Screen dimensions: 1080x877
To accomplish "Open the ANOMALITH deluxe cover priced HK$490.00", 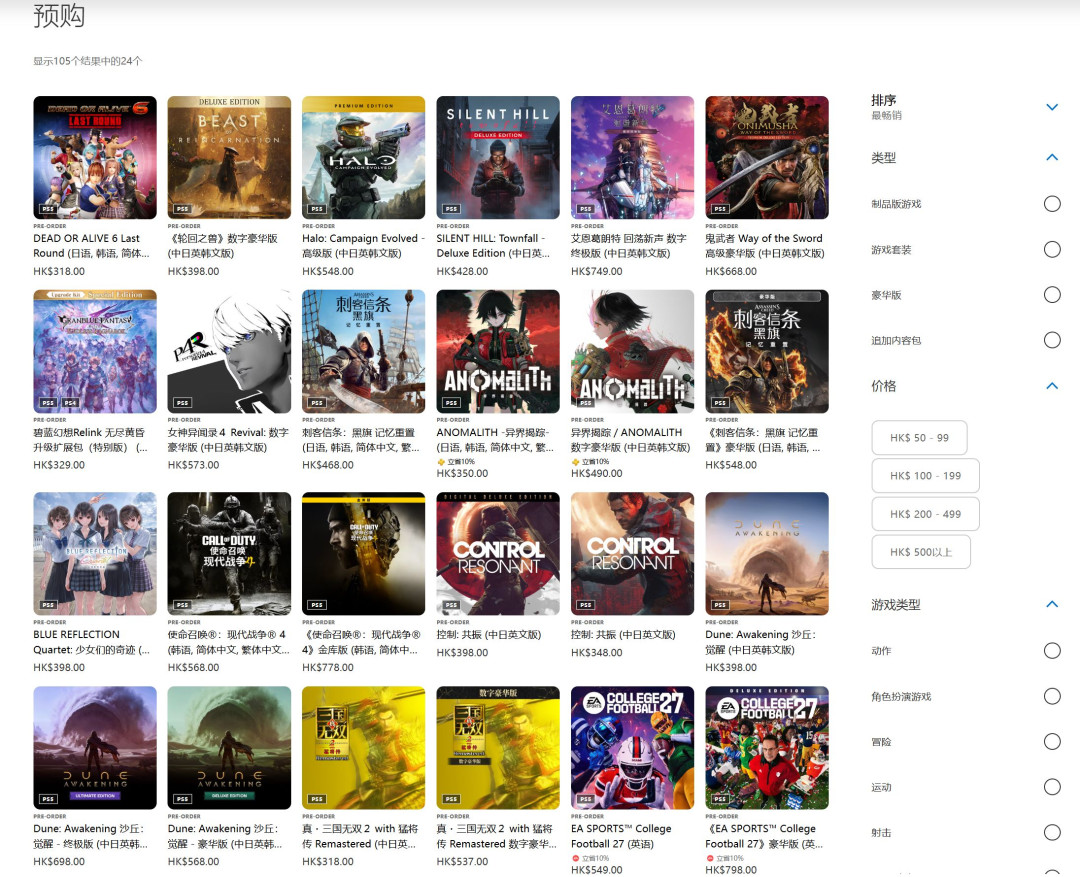I will click(x=632, y=351).
